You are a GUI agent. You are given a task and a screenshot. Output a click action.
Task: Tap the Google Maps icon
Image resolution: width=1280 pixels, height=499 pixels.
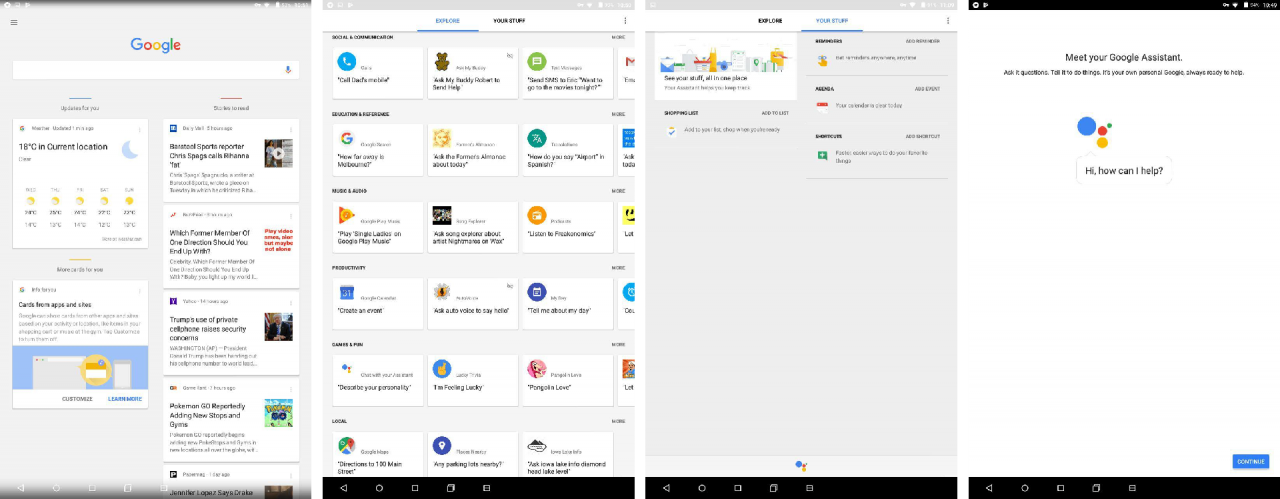tap(347, 446)
